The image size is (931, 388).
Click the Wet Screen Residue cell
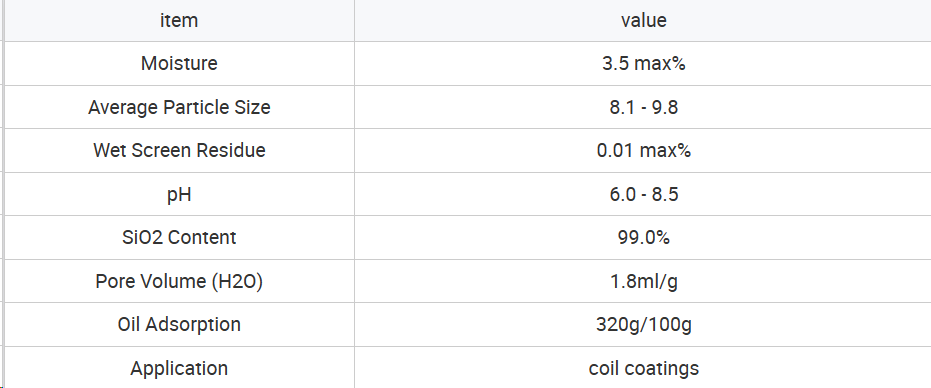coord(179,150)
